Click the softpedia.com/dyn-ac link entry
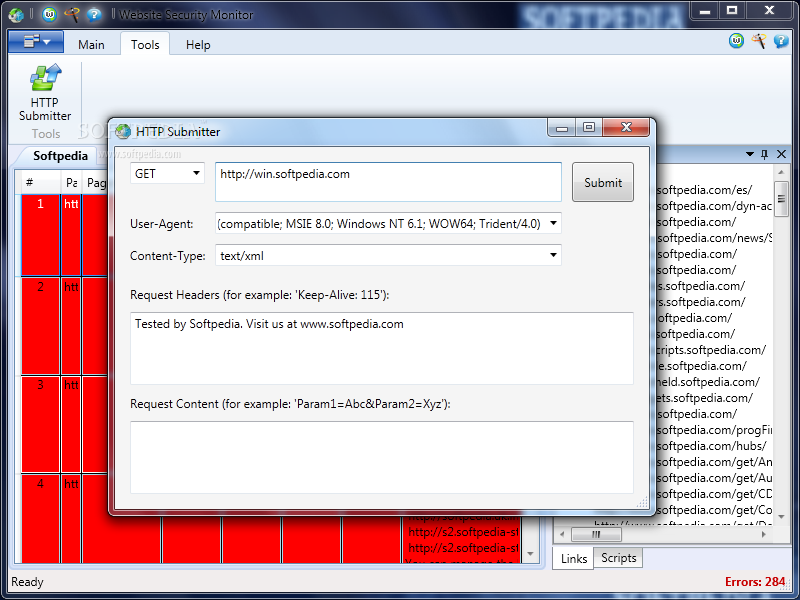The image size is (800, 600). (714, 206)
